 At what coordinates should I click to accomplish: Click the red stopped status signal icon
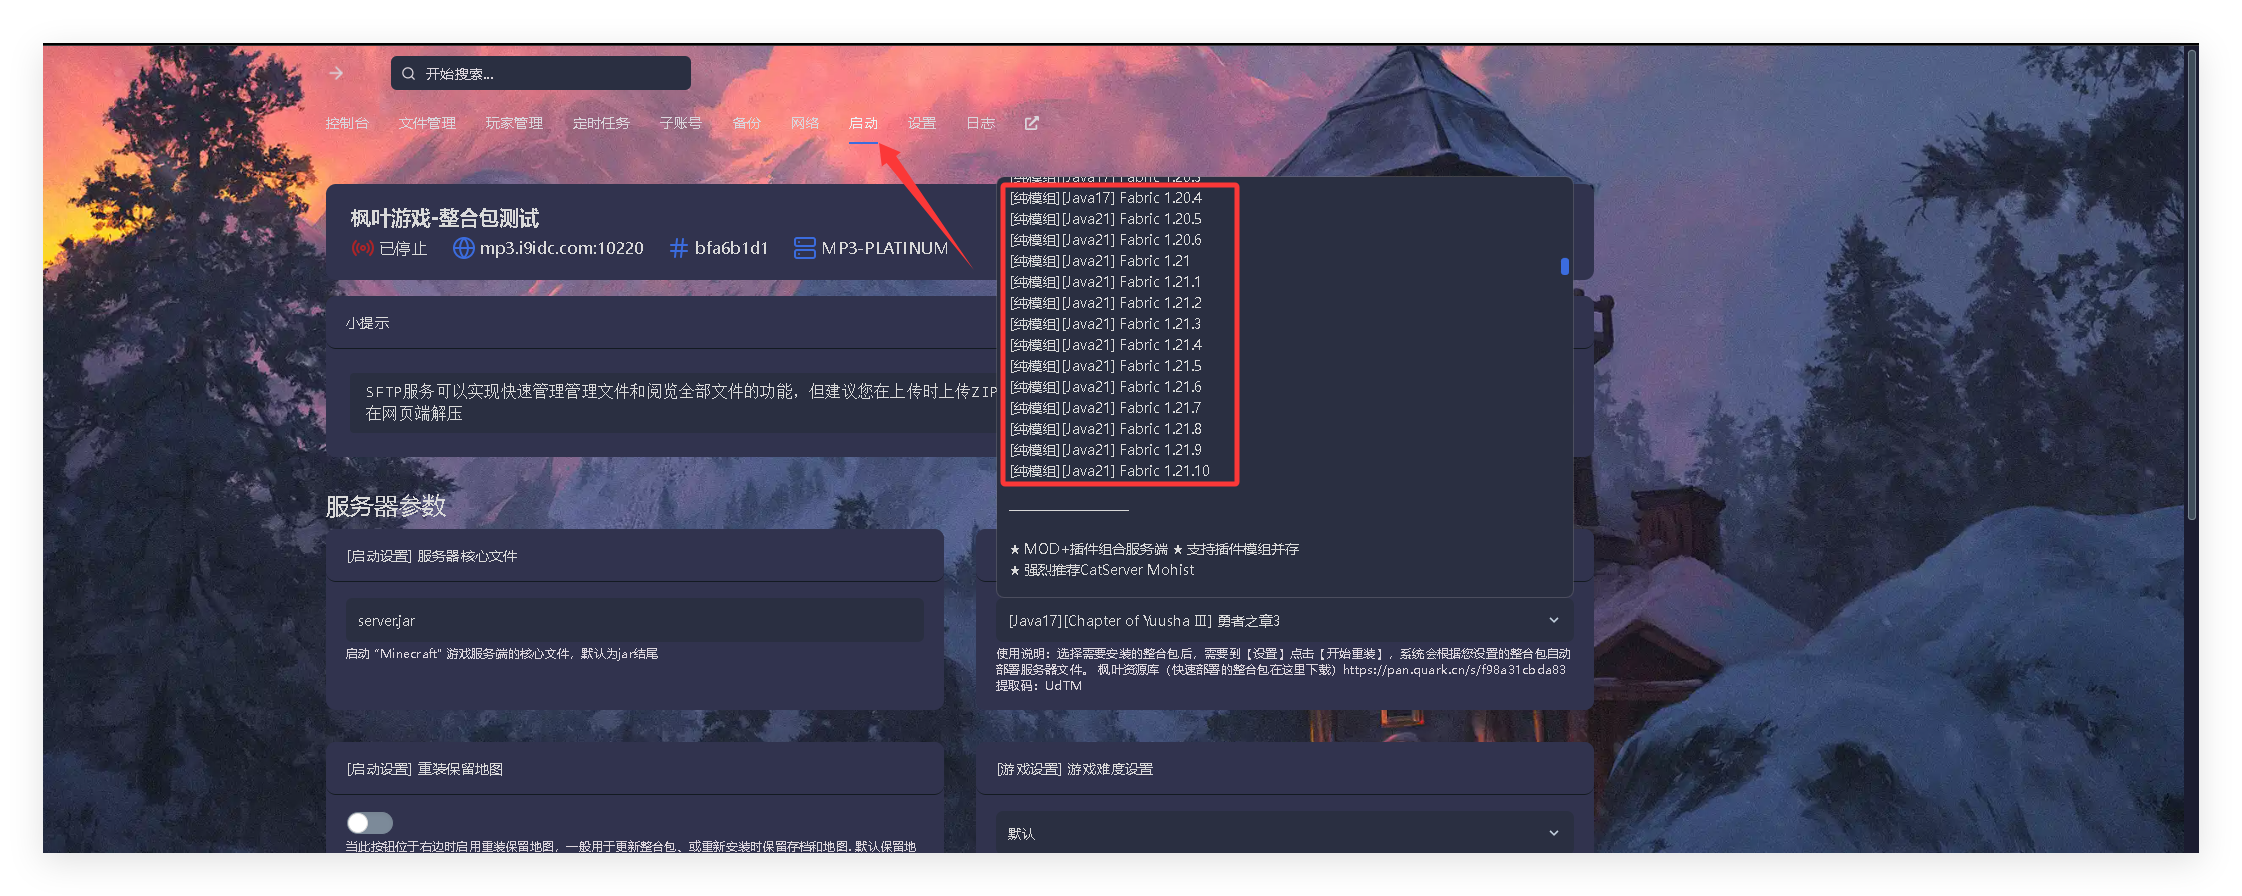tap(362, 248)
